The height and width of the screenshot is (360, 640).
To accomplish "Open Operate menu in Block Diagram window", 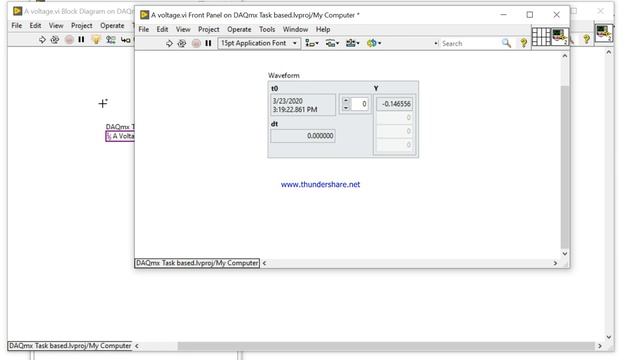I will (x=112, y=25).
